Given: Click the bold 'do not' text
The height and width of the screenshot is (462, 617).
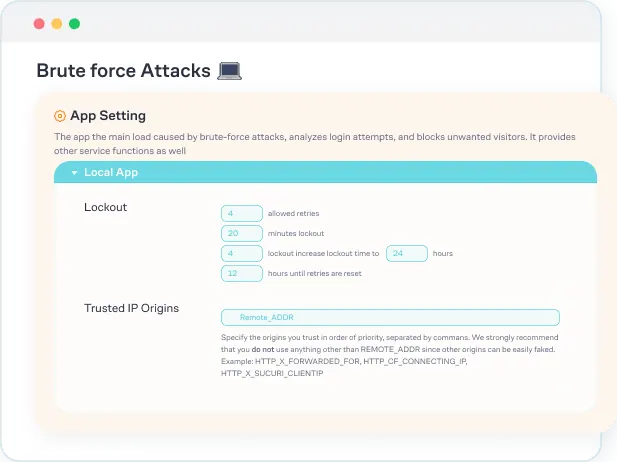Looking at the screenshot, I should coord(263,349).
